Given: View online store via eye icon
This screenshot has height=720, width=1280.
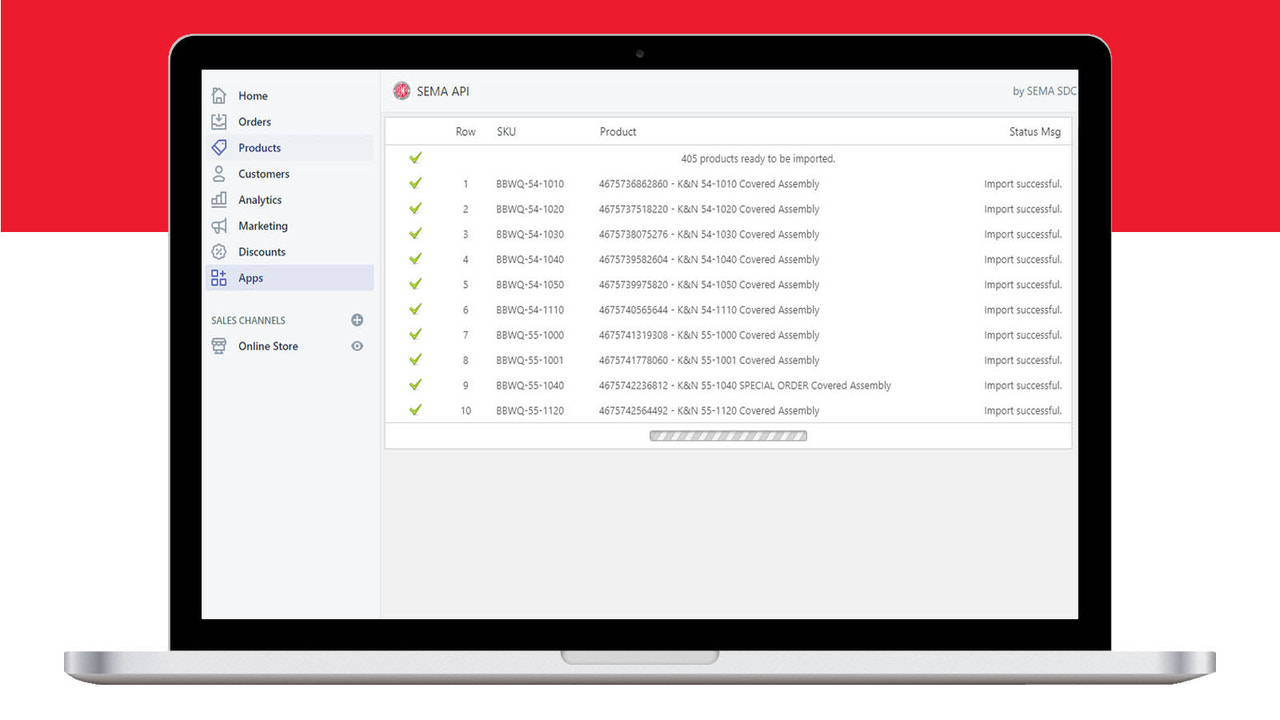Looking at the screenshot, I should coord(357,346).
